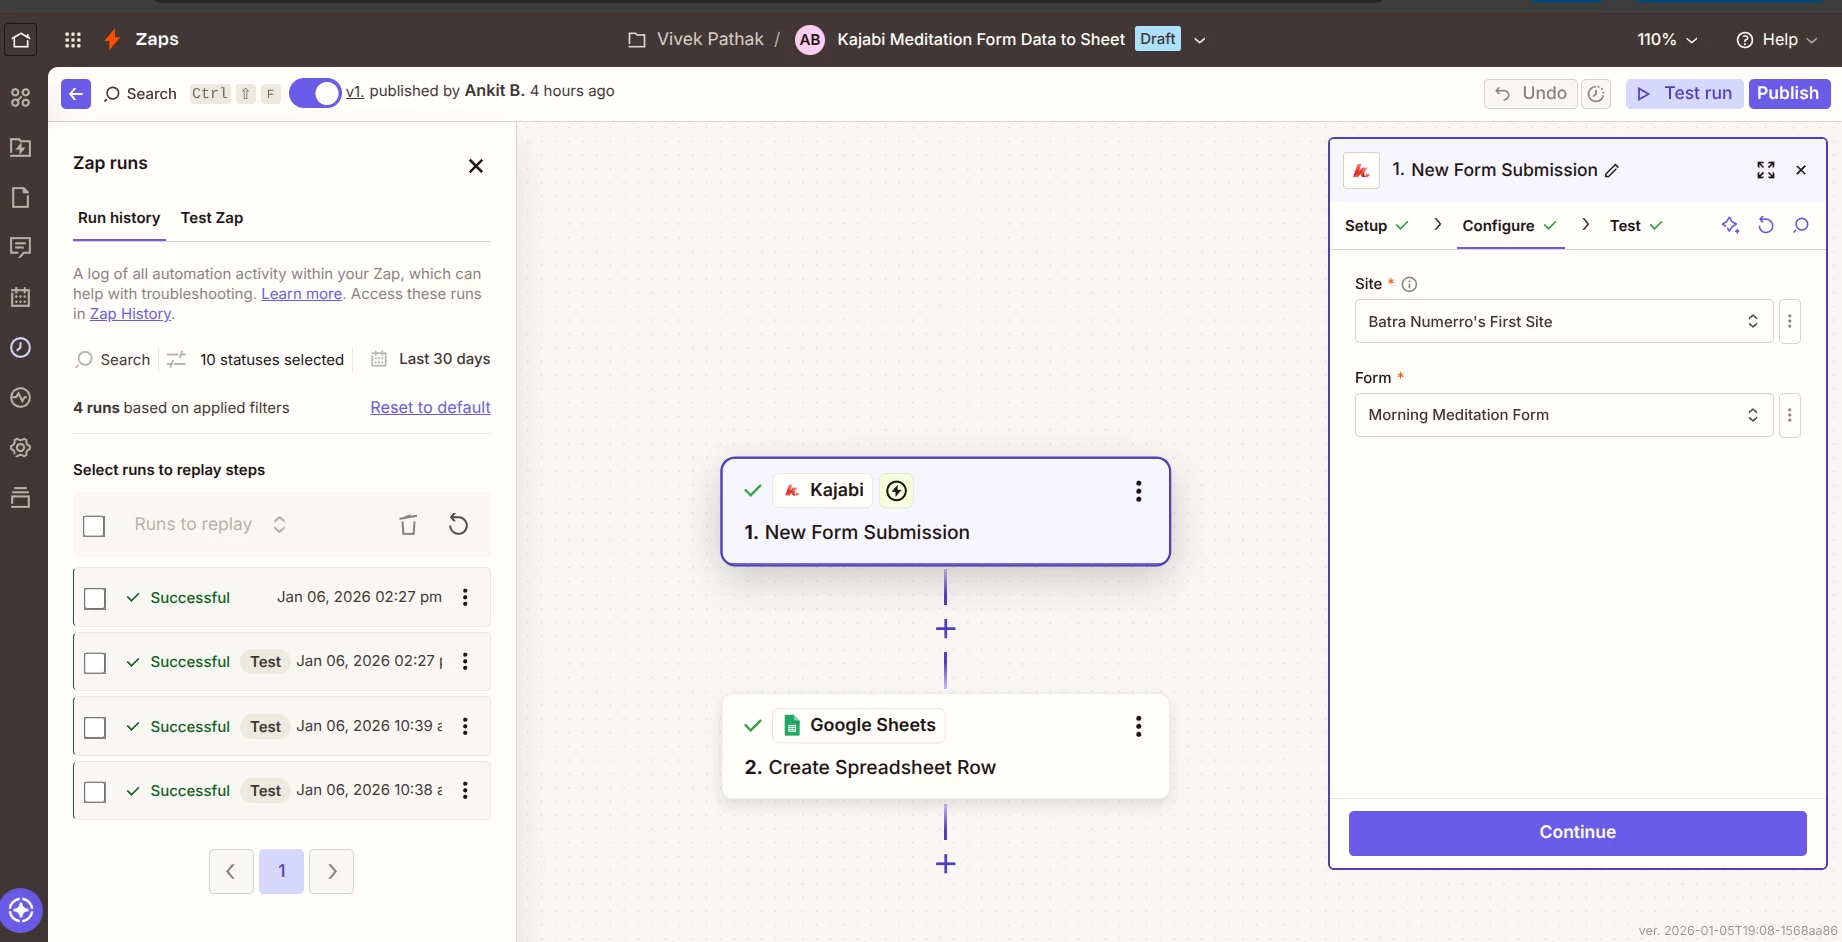Open the Form dropdown Morning Meditation Form

pos(1564,415)
